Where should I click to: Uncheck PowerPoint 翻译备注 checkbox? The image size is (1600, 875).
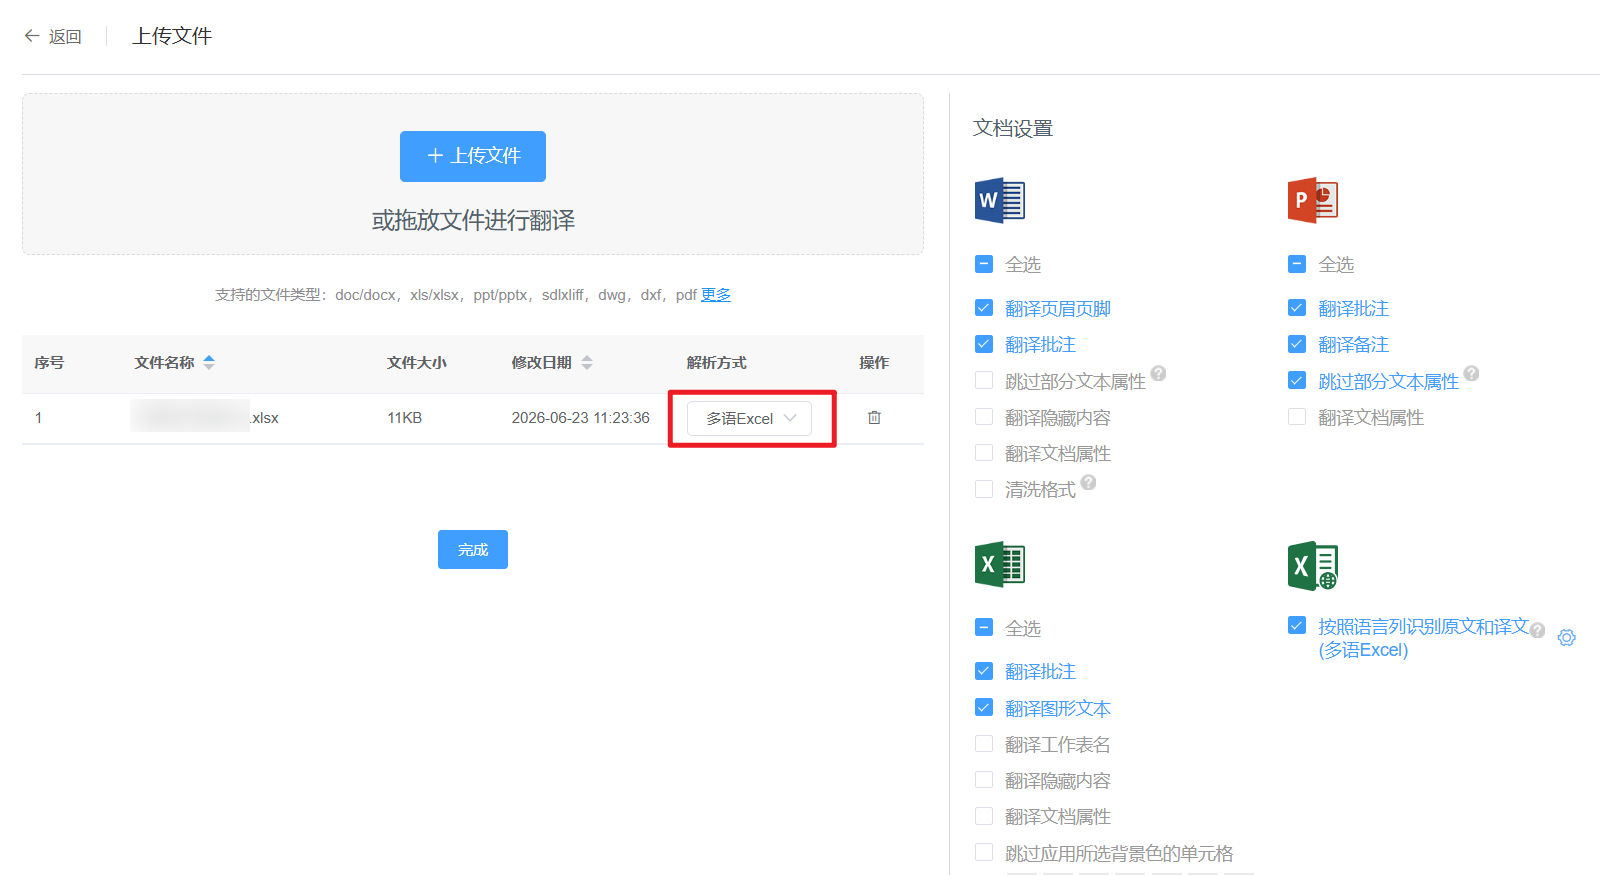point(1297,344)
